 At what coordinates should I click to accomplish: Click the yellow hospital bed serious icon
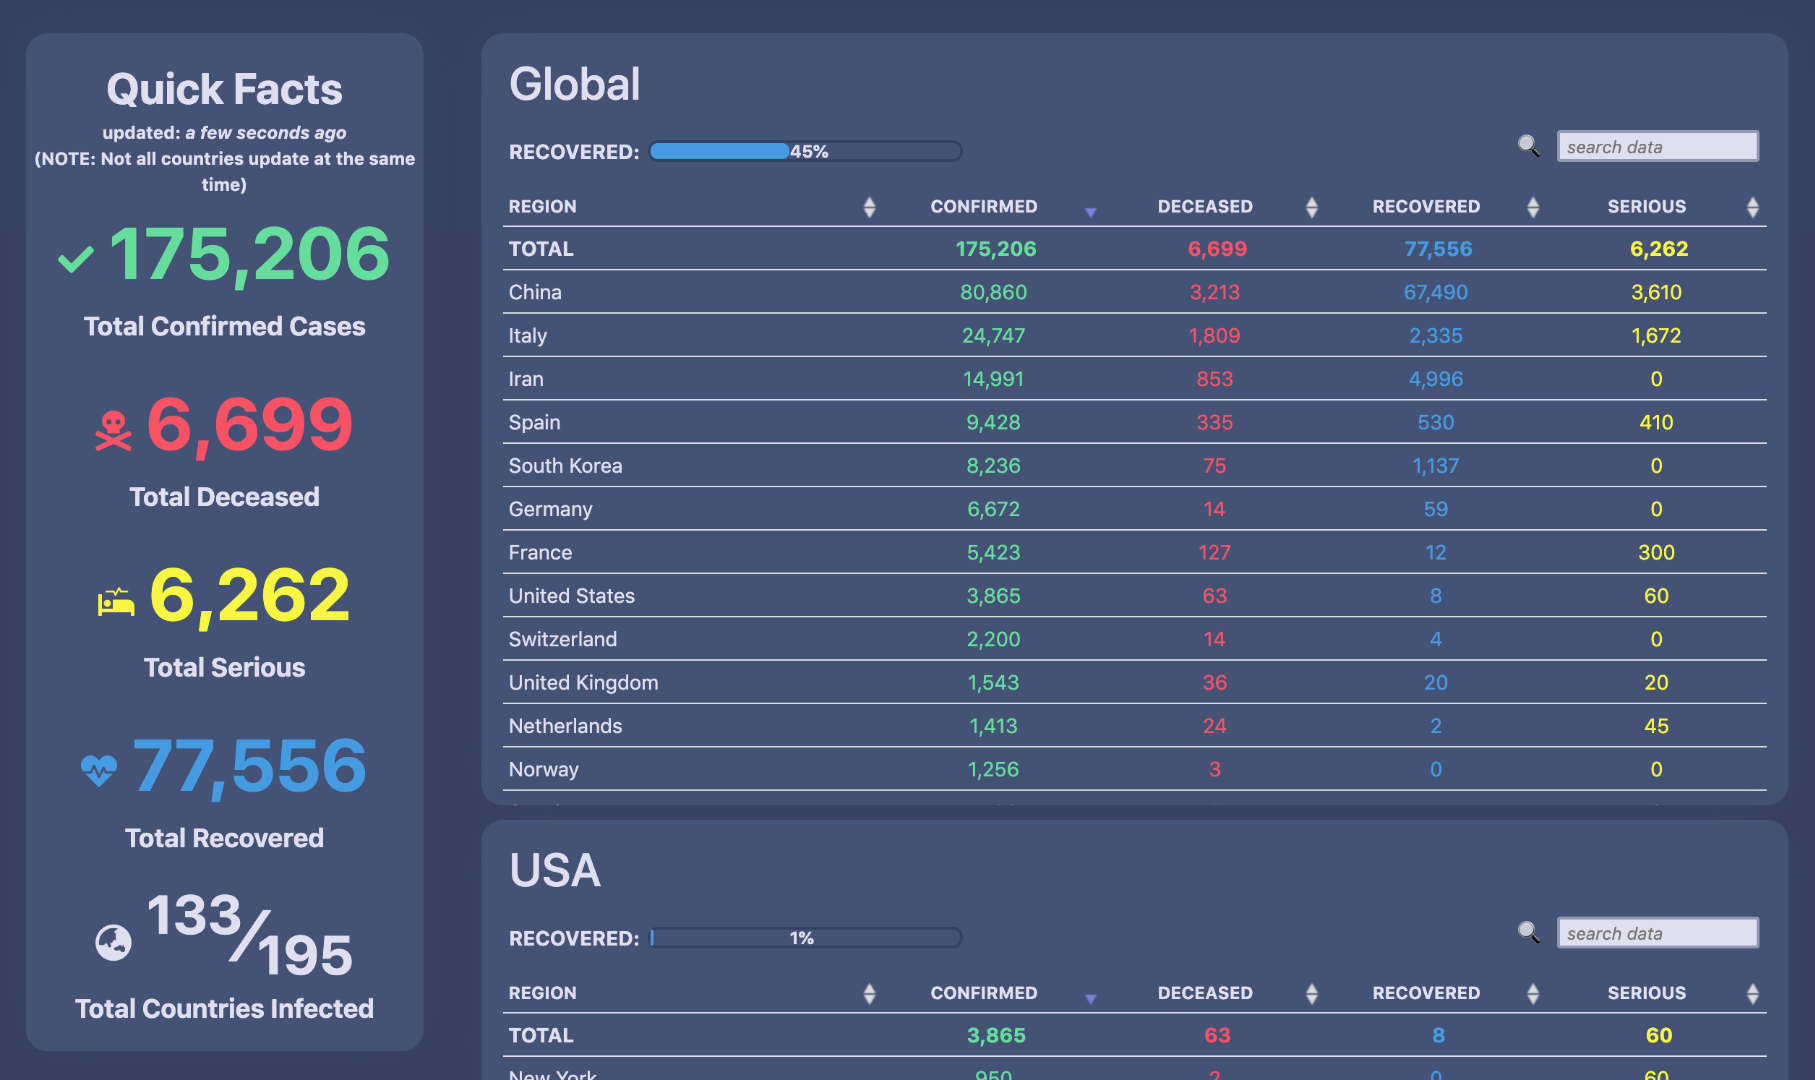pos(116,601)
